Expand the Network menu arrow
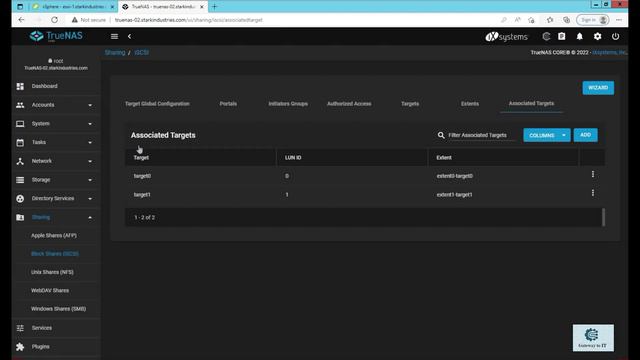Viewport: 640px width, 360px height. (x=90, y=162)
